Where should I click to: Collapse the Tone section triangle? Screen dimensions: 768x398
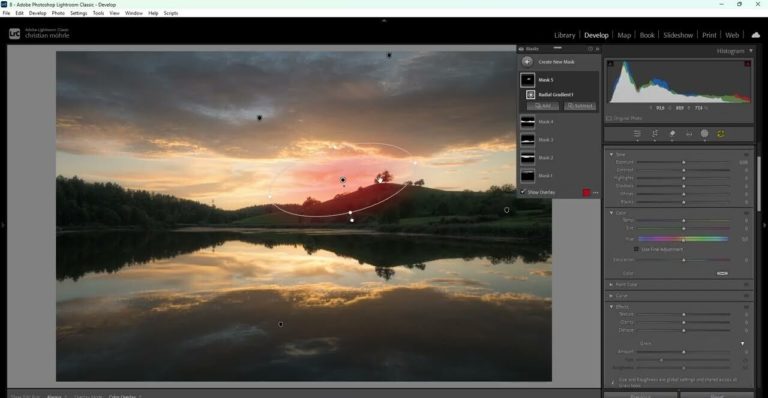coord(611,154)
